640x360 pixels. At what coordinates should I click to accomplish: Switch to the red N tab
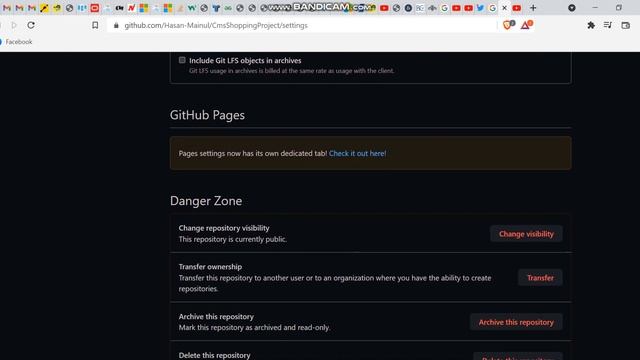pos(131,8)
